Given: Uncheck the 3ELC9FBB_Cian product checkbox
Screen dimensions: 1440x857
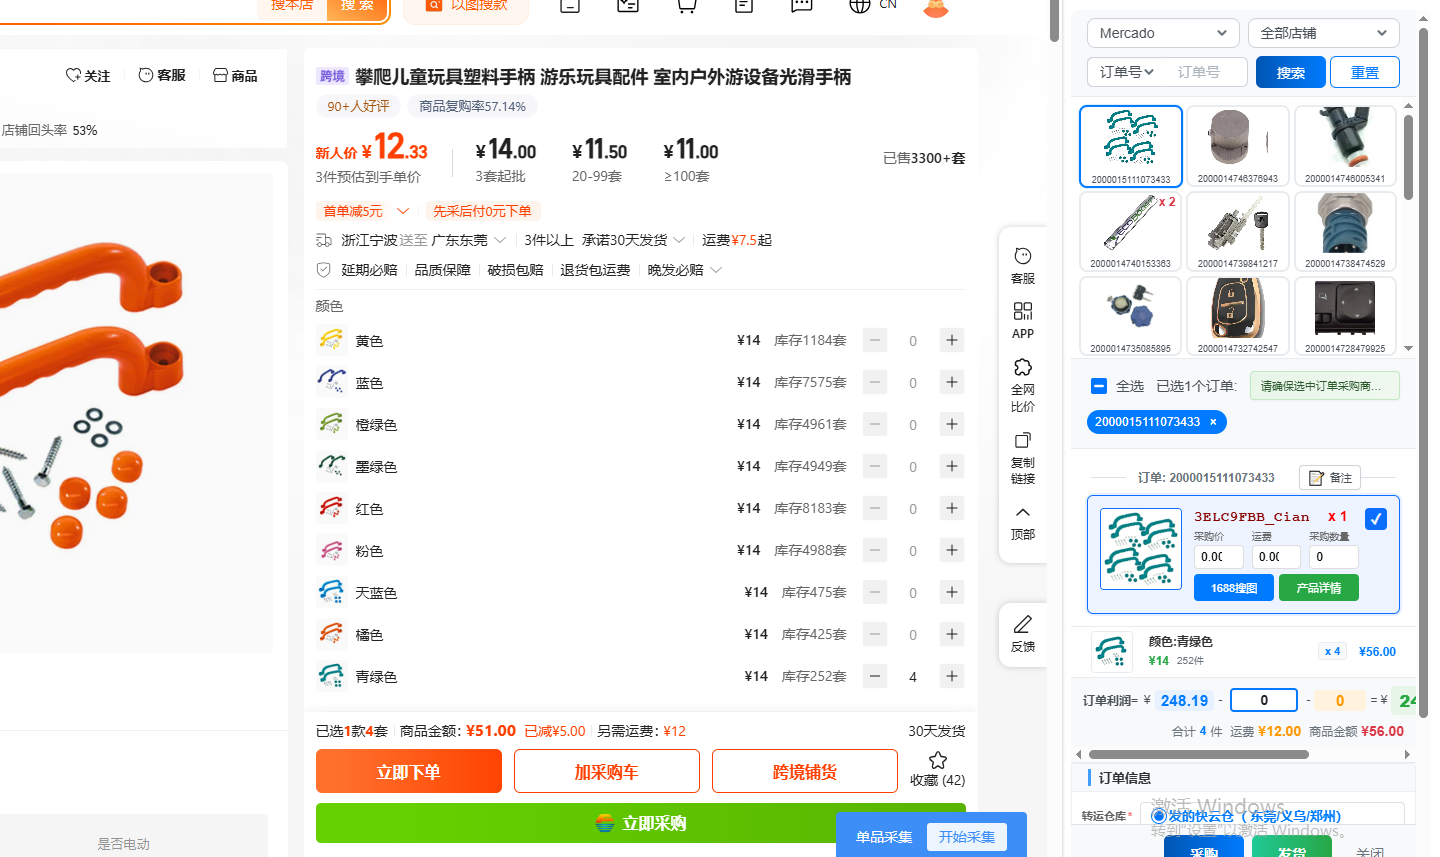Looking at the screenshot, I should point(1376,519).
